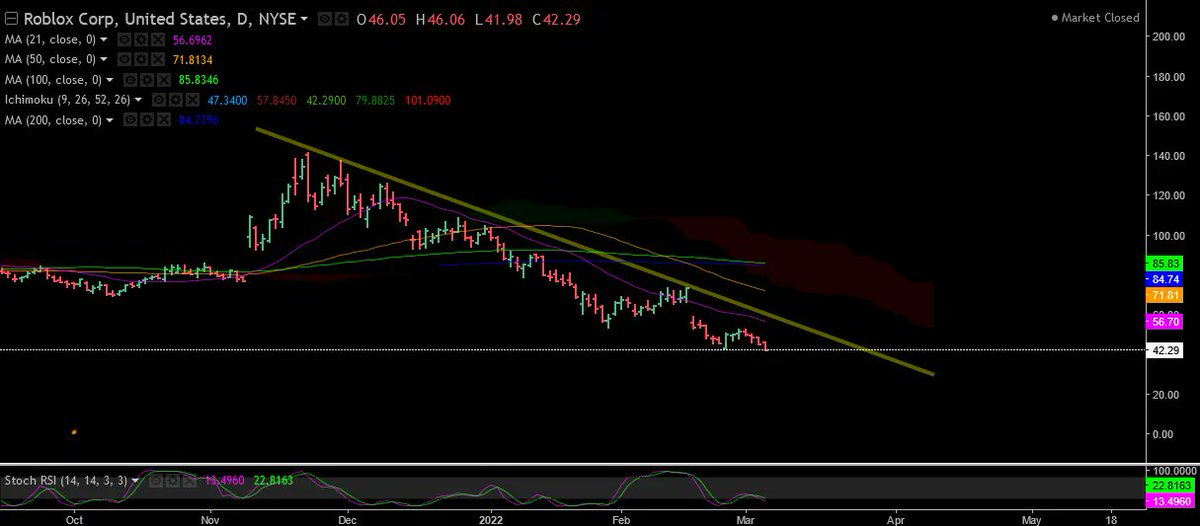Image resolution: width=1200 pixels, height=526 pixels.
Task: Open the Roblox Corp symbol dropdown arrow
Action: click(x=304, y=19)
